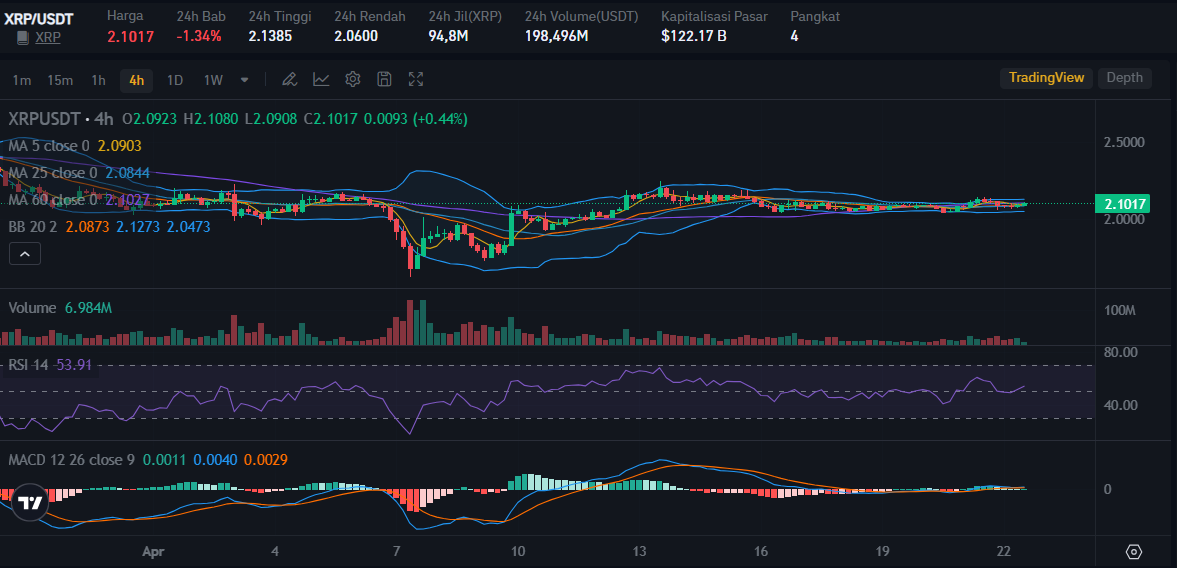
Task: Click the 24h Tinggi value 2.1385
Action: 270,36
